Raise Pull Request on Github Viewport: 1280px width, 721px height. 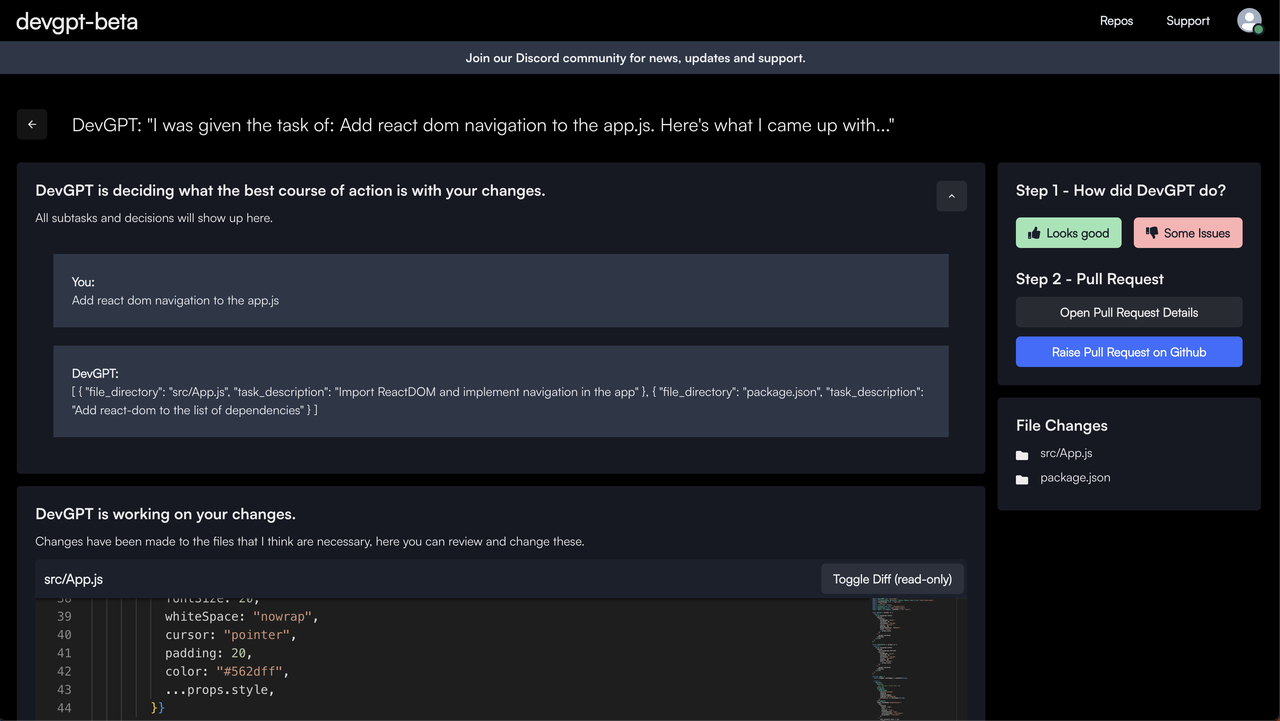(1129, 352)
